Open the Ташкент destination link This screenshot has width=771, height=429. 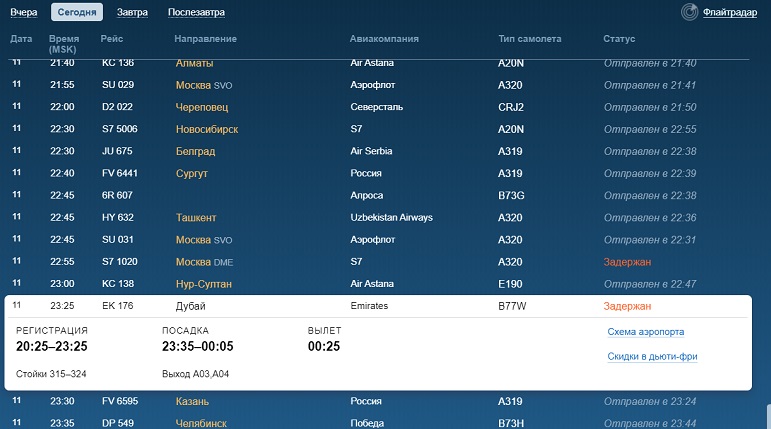(196, 217)
